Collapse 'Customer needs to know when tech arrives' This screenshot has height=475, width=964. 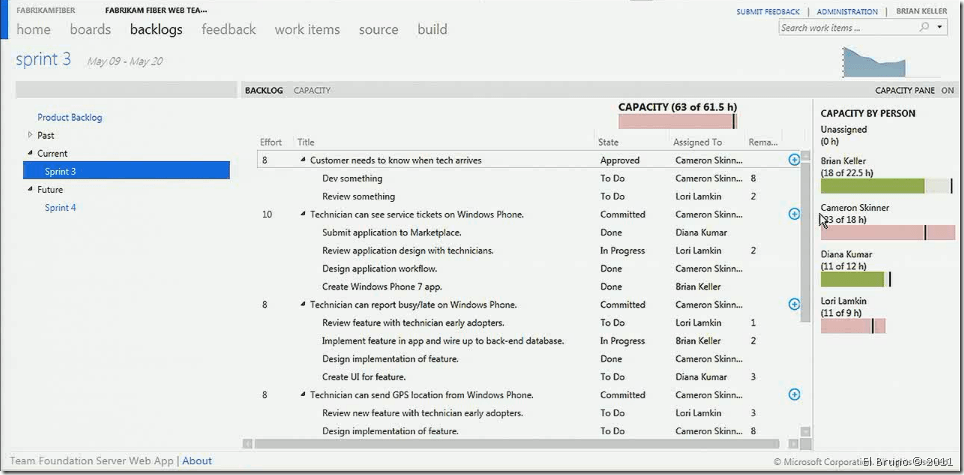[x=303, y=160]
